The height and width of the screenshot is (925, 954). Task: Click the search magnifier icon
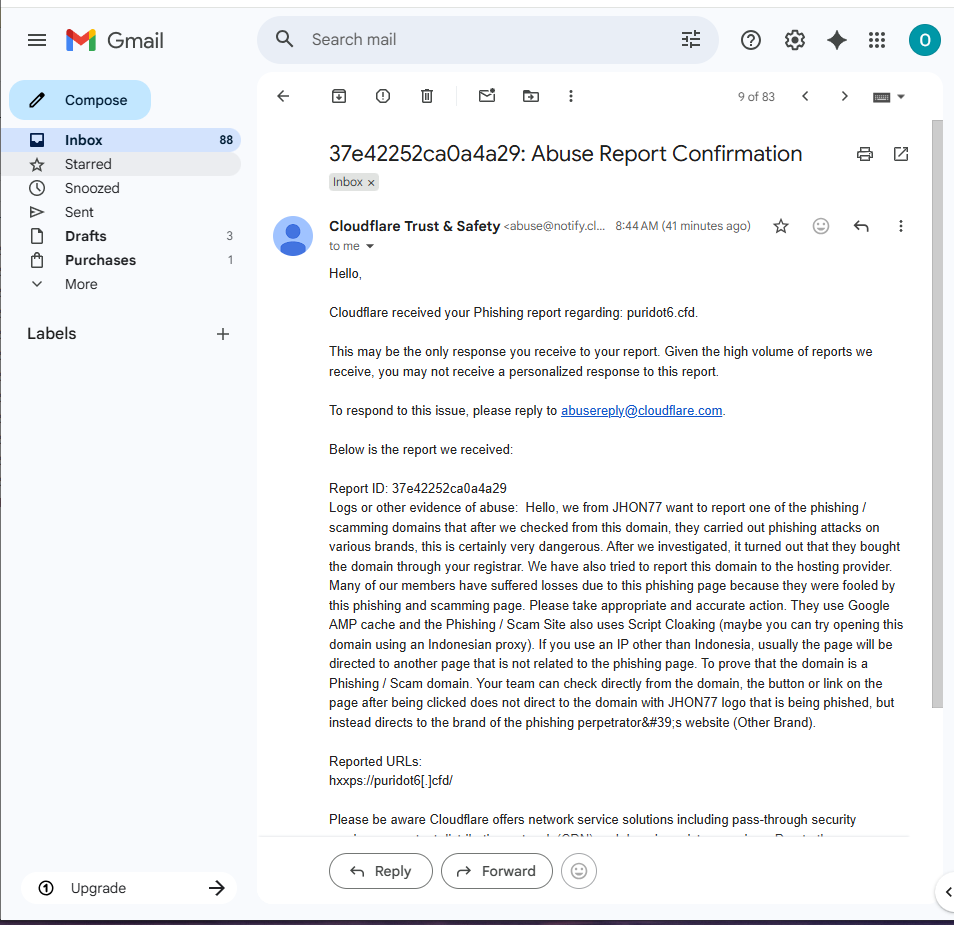(284, 40)
